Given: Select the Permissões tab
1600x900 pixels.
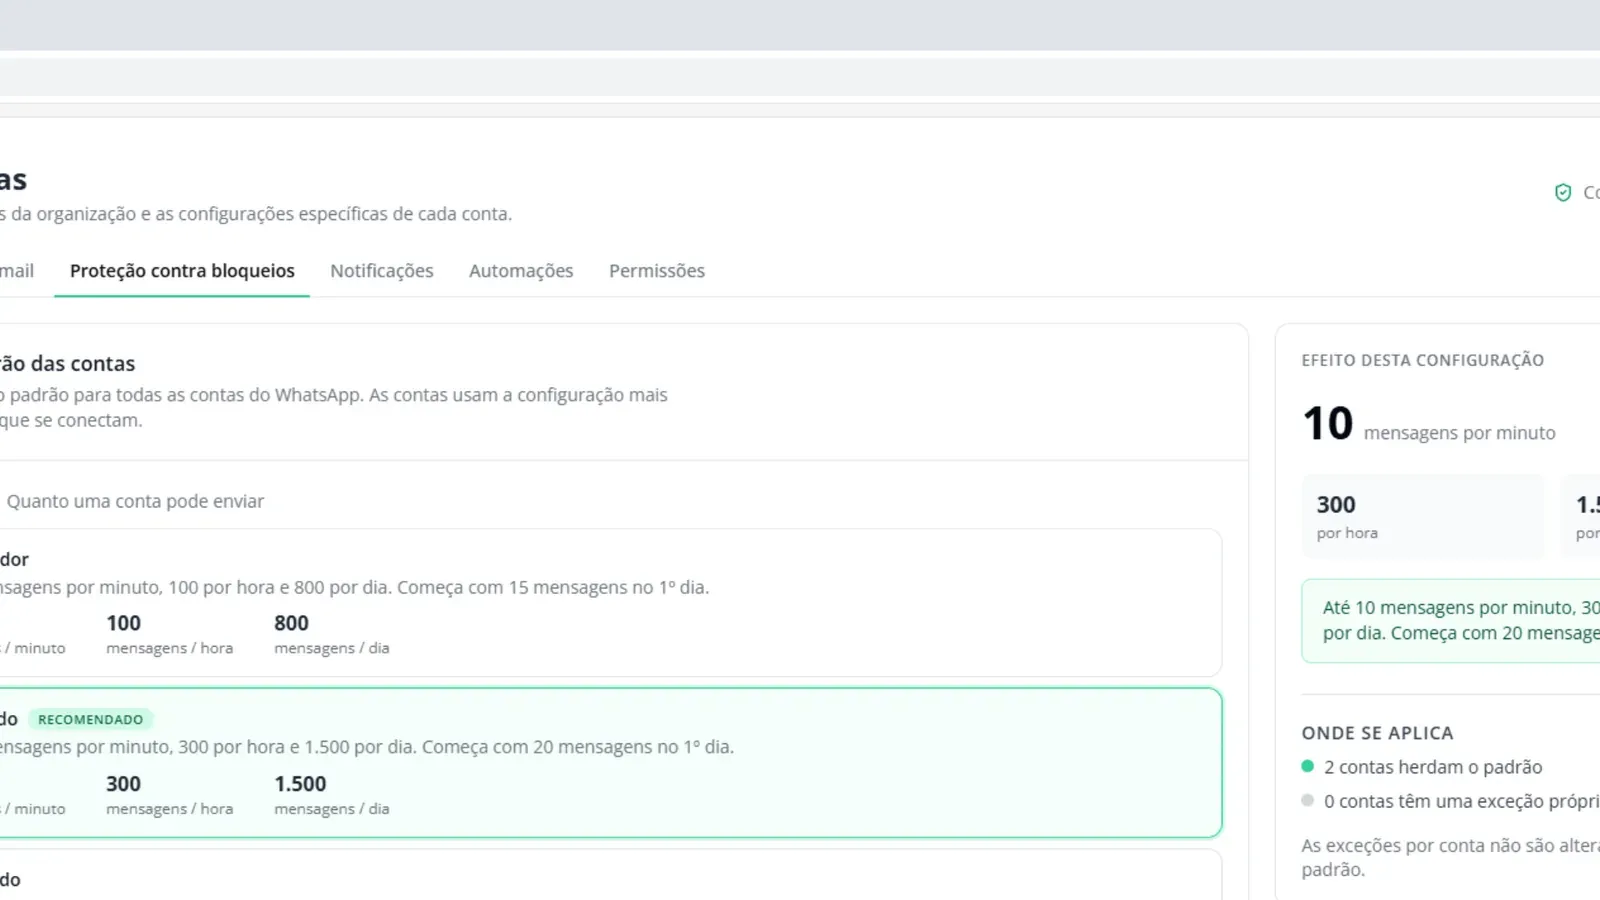Looking at the screenshot, I should click(657, 271).
